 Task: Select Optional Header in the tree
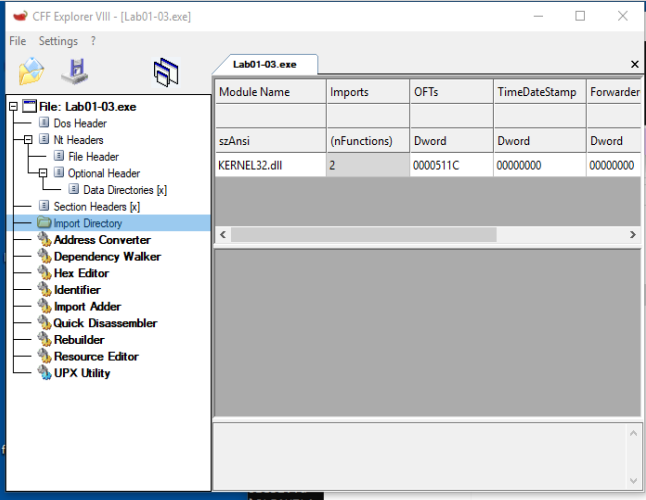pos(104,173)
